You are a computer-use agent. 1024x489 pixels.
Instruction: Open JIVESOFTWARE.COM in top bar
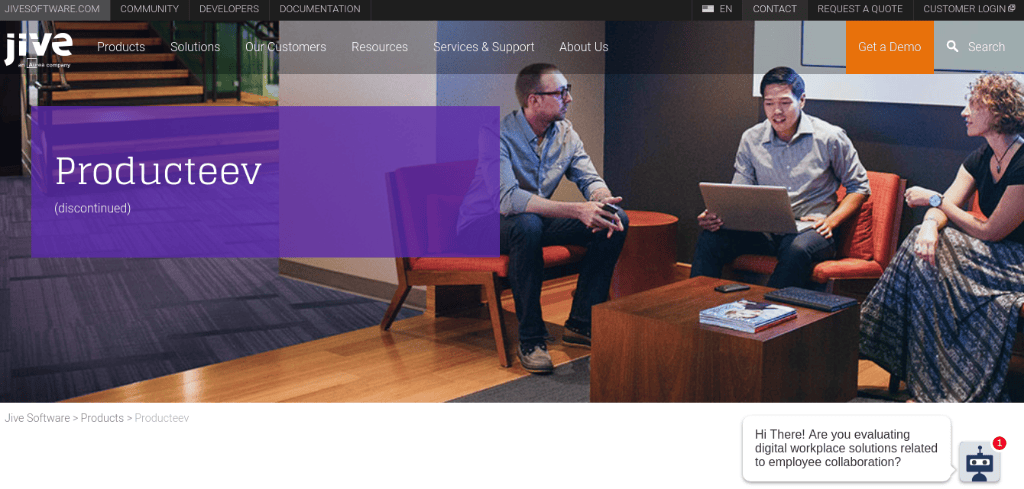52,9
